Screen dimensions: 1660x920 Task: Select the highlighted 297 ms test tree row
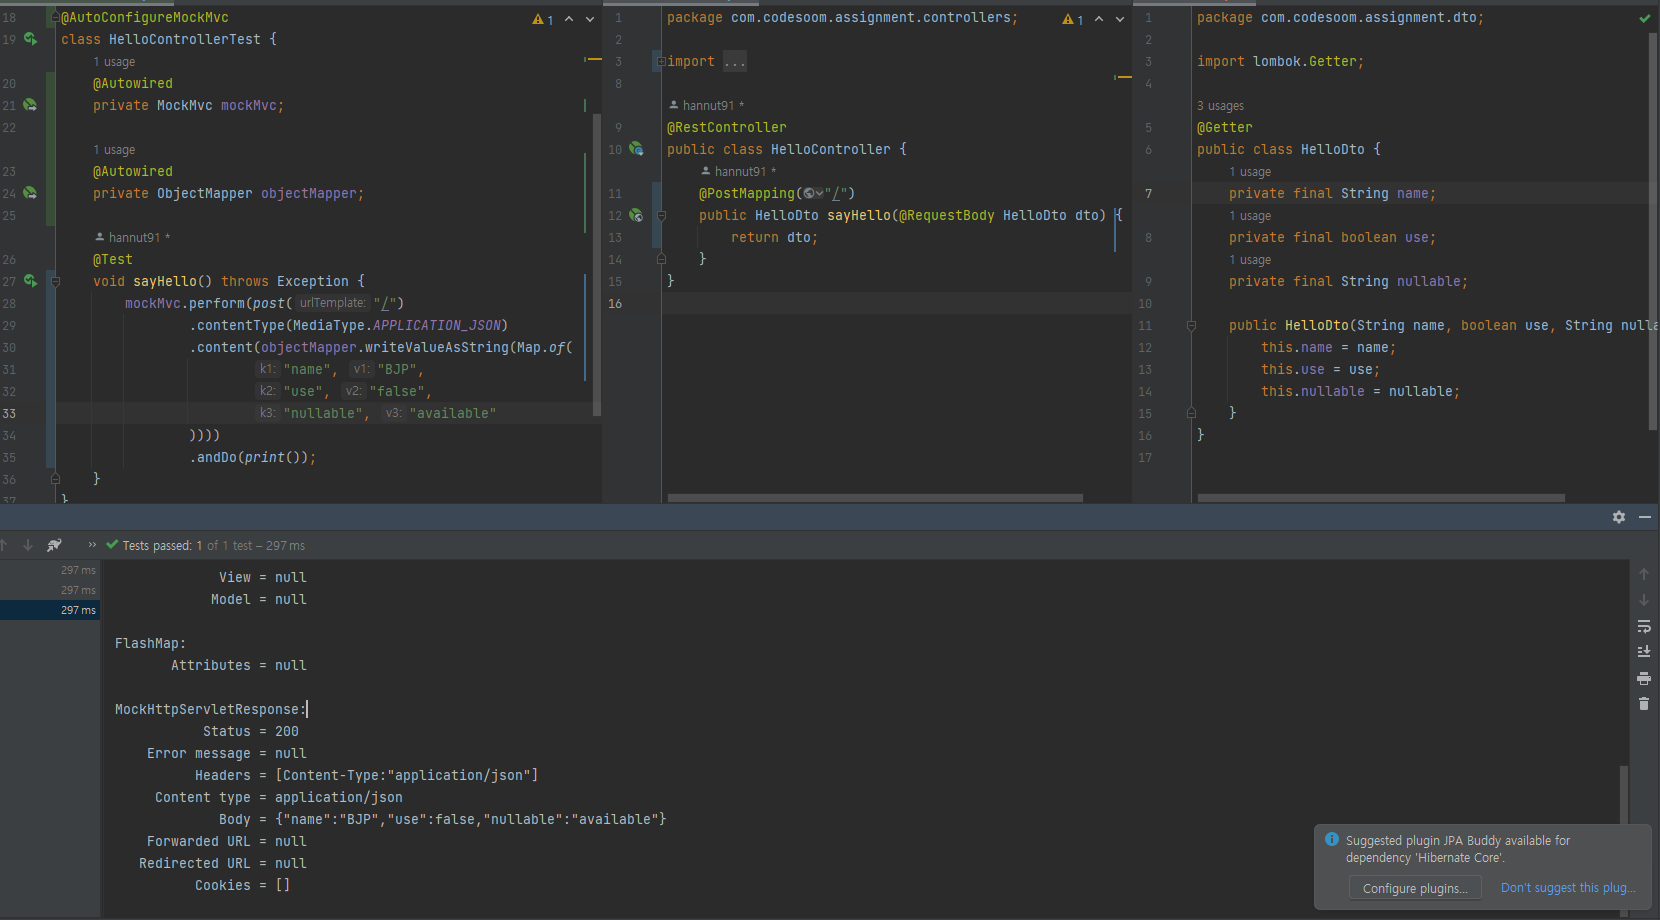coord(49,610)
